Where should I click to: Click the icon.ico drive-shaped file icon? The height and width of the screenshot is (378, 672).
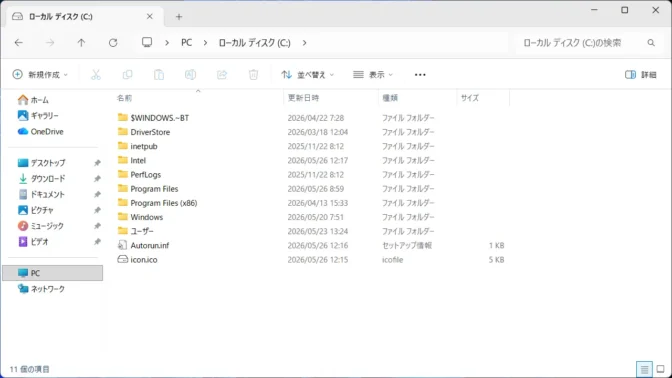[x=123, y=259]
